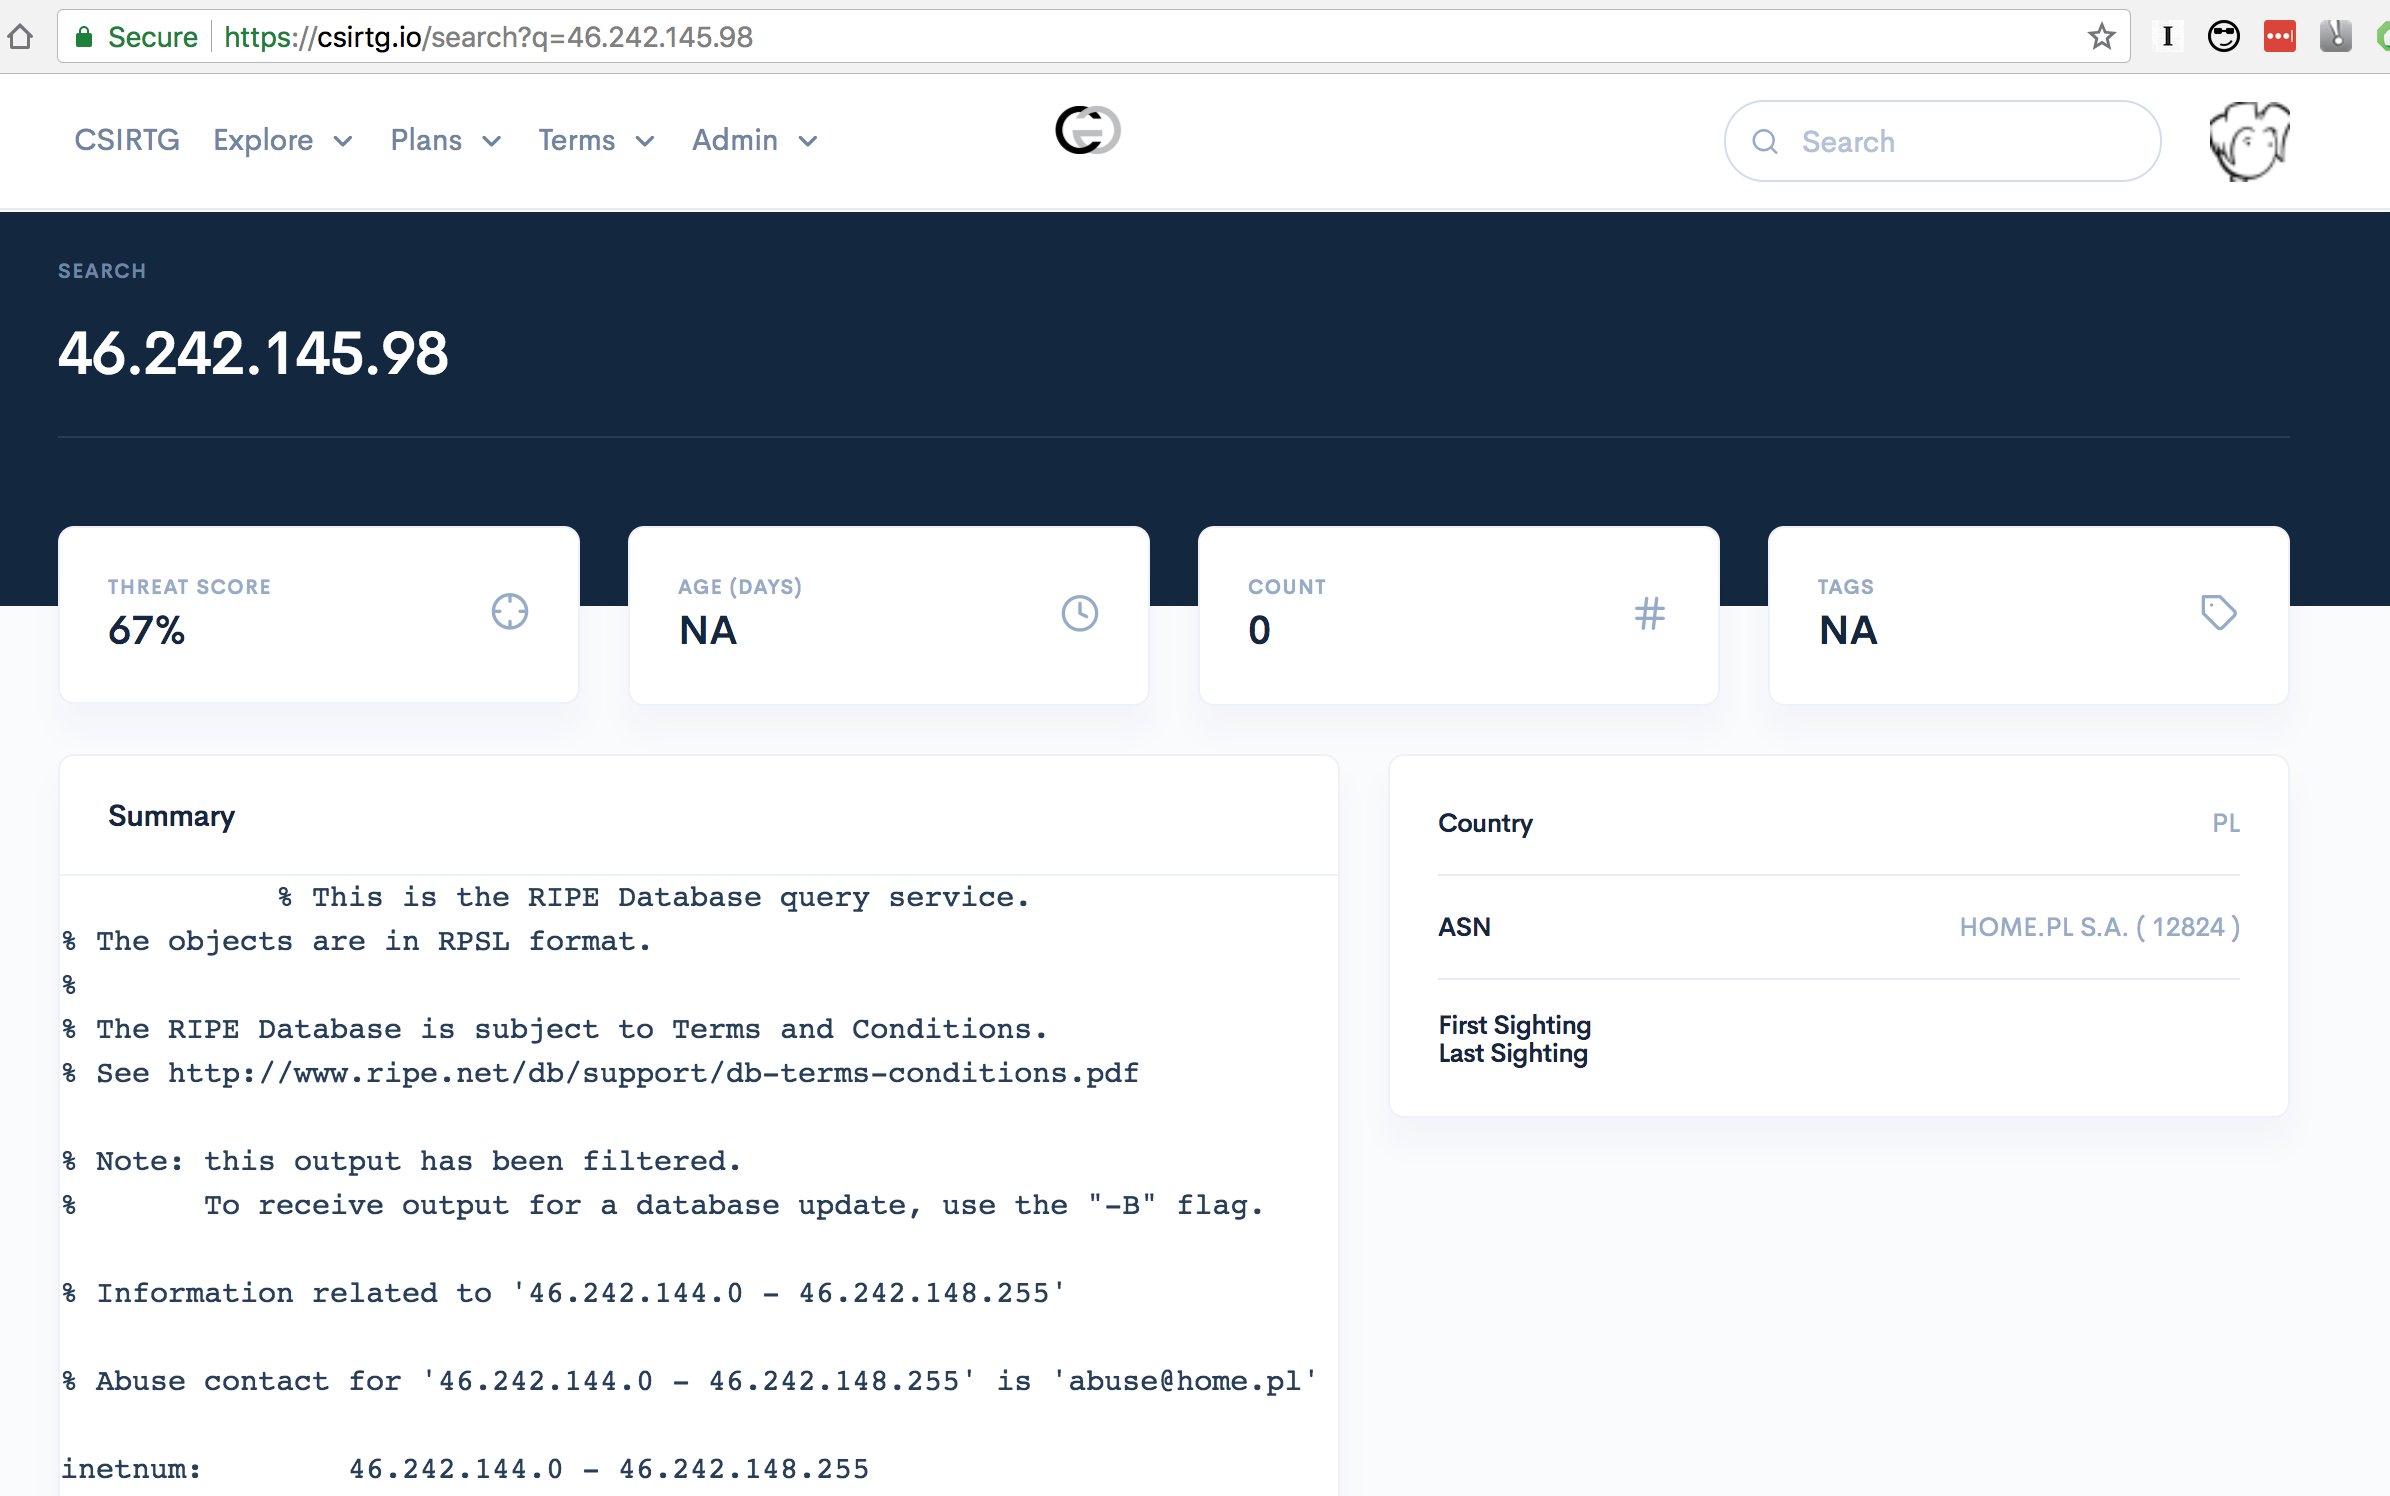Click the PL country value

tap(2225, 823)
